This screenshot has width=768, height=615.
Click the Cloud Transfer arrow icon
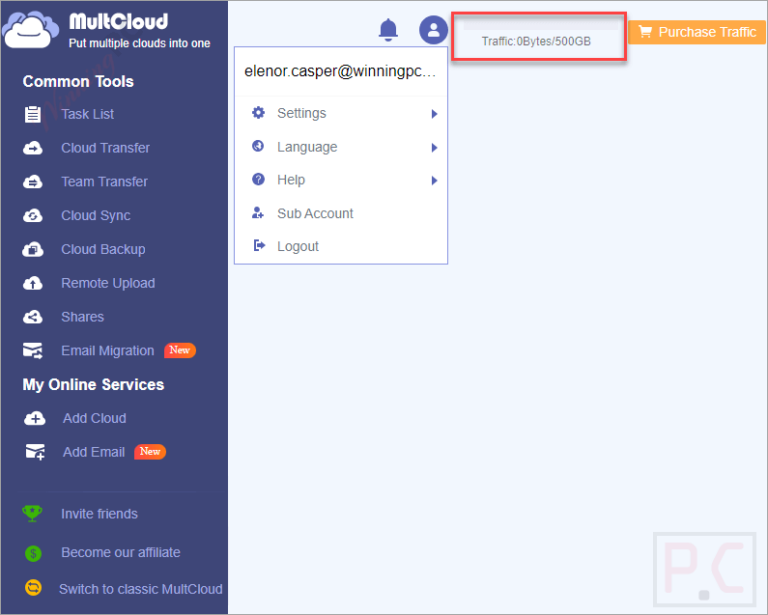point(33,148)
